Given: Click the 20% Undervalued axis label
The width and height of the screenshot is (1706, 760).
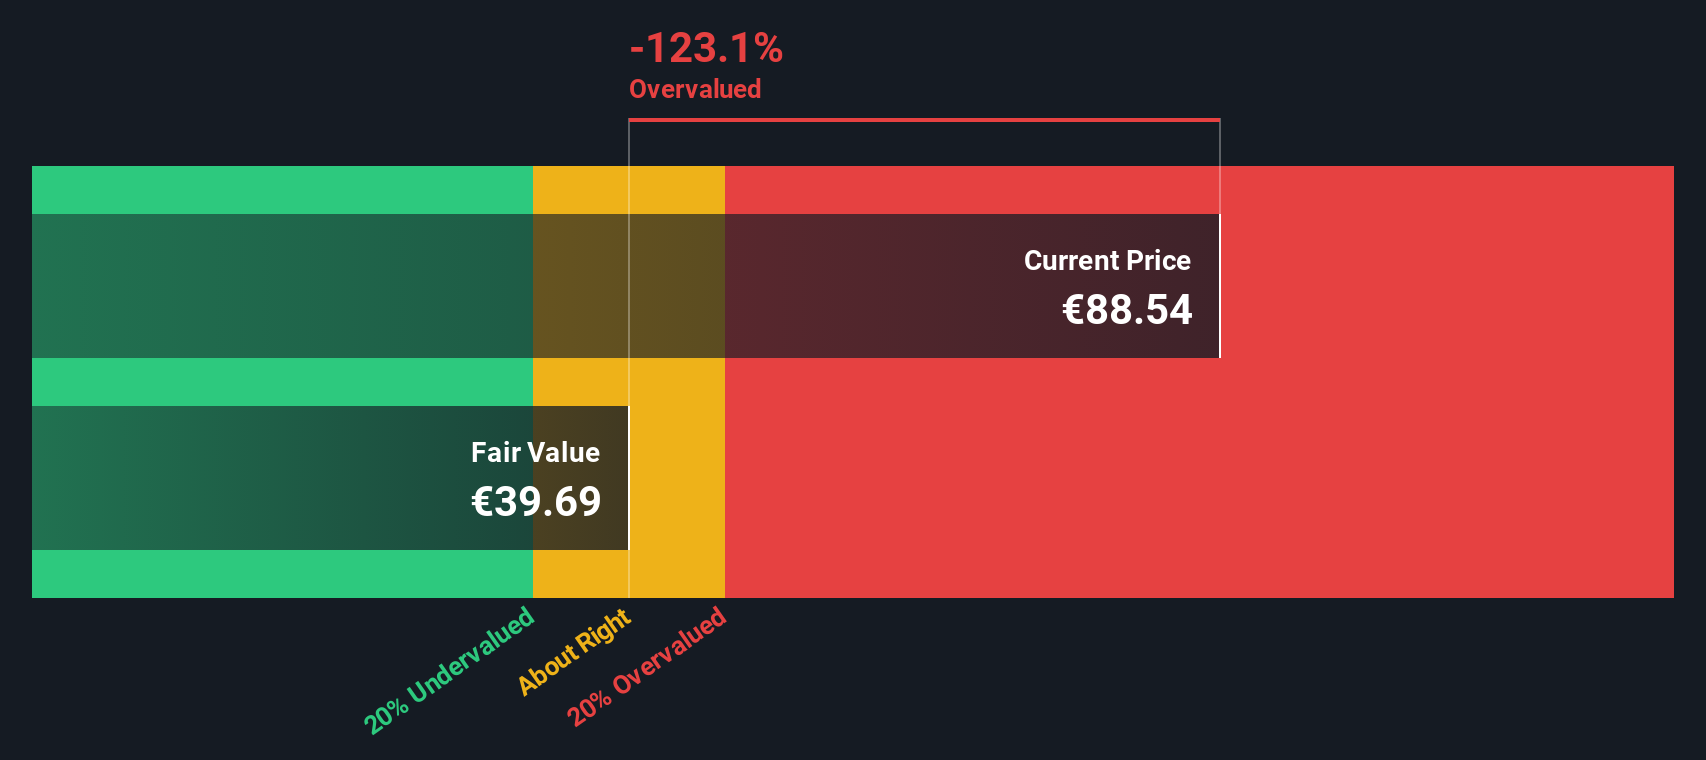Looking at the screenshot, I should pyautogui.click(x=449, y=670).
